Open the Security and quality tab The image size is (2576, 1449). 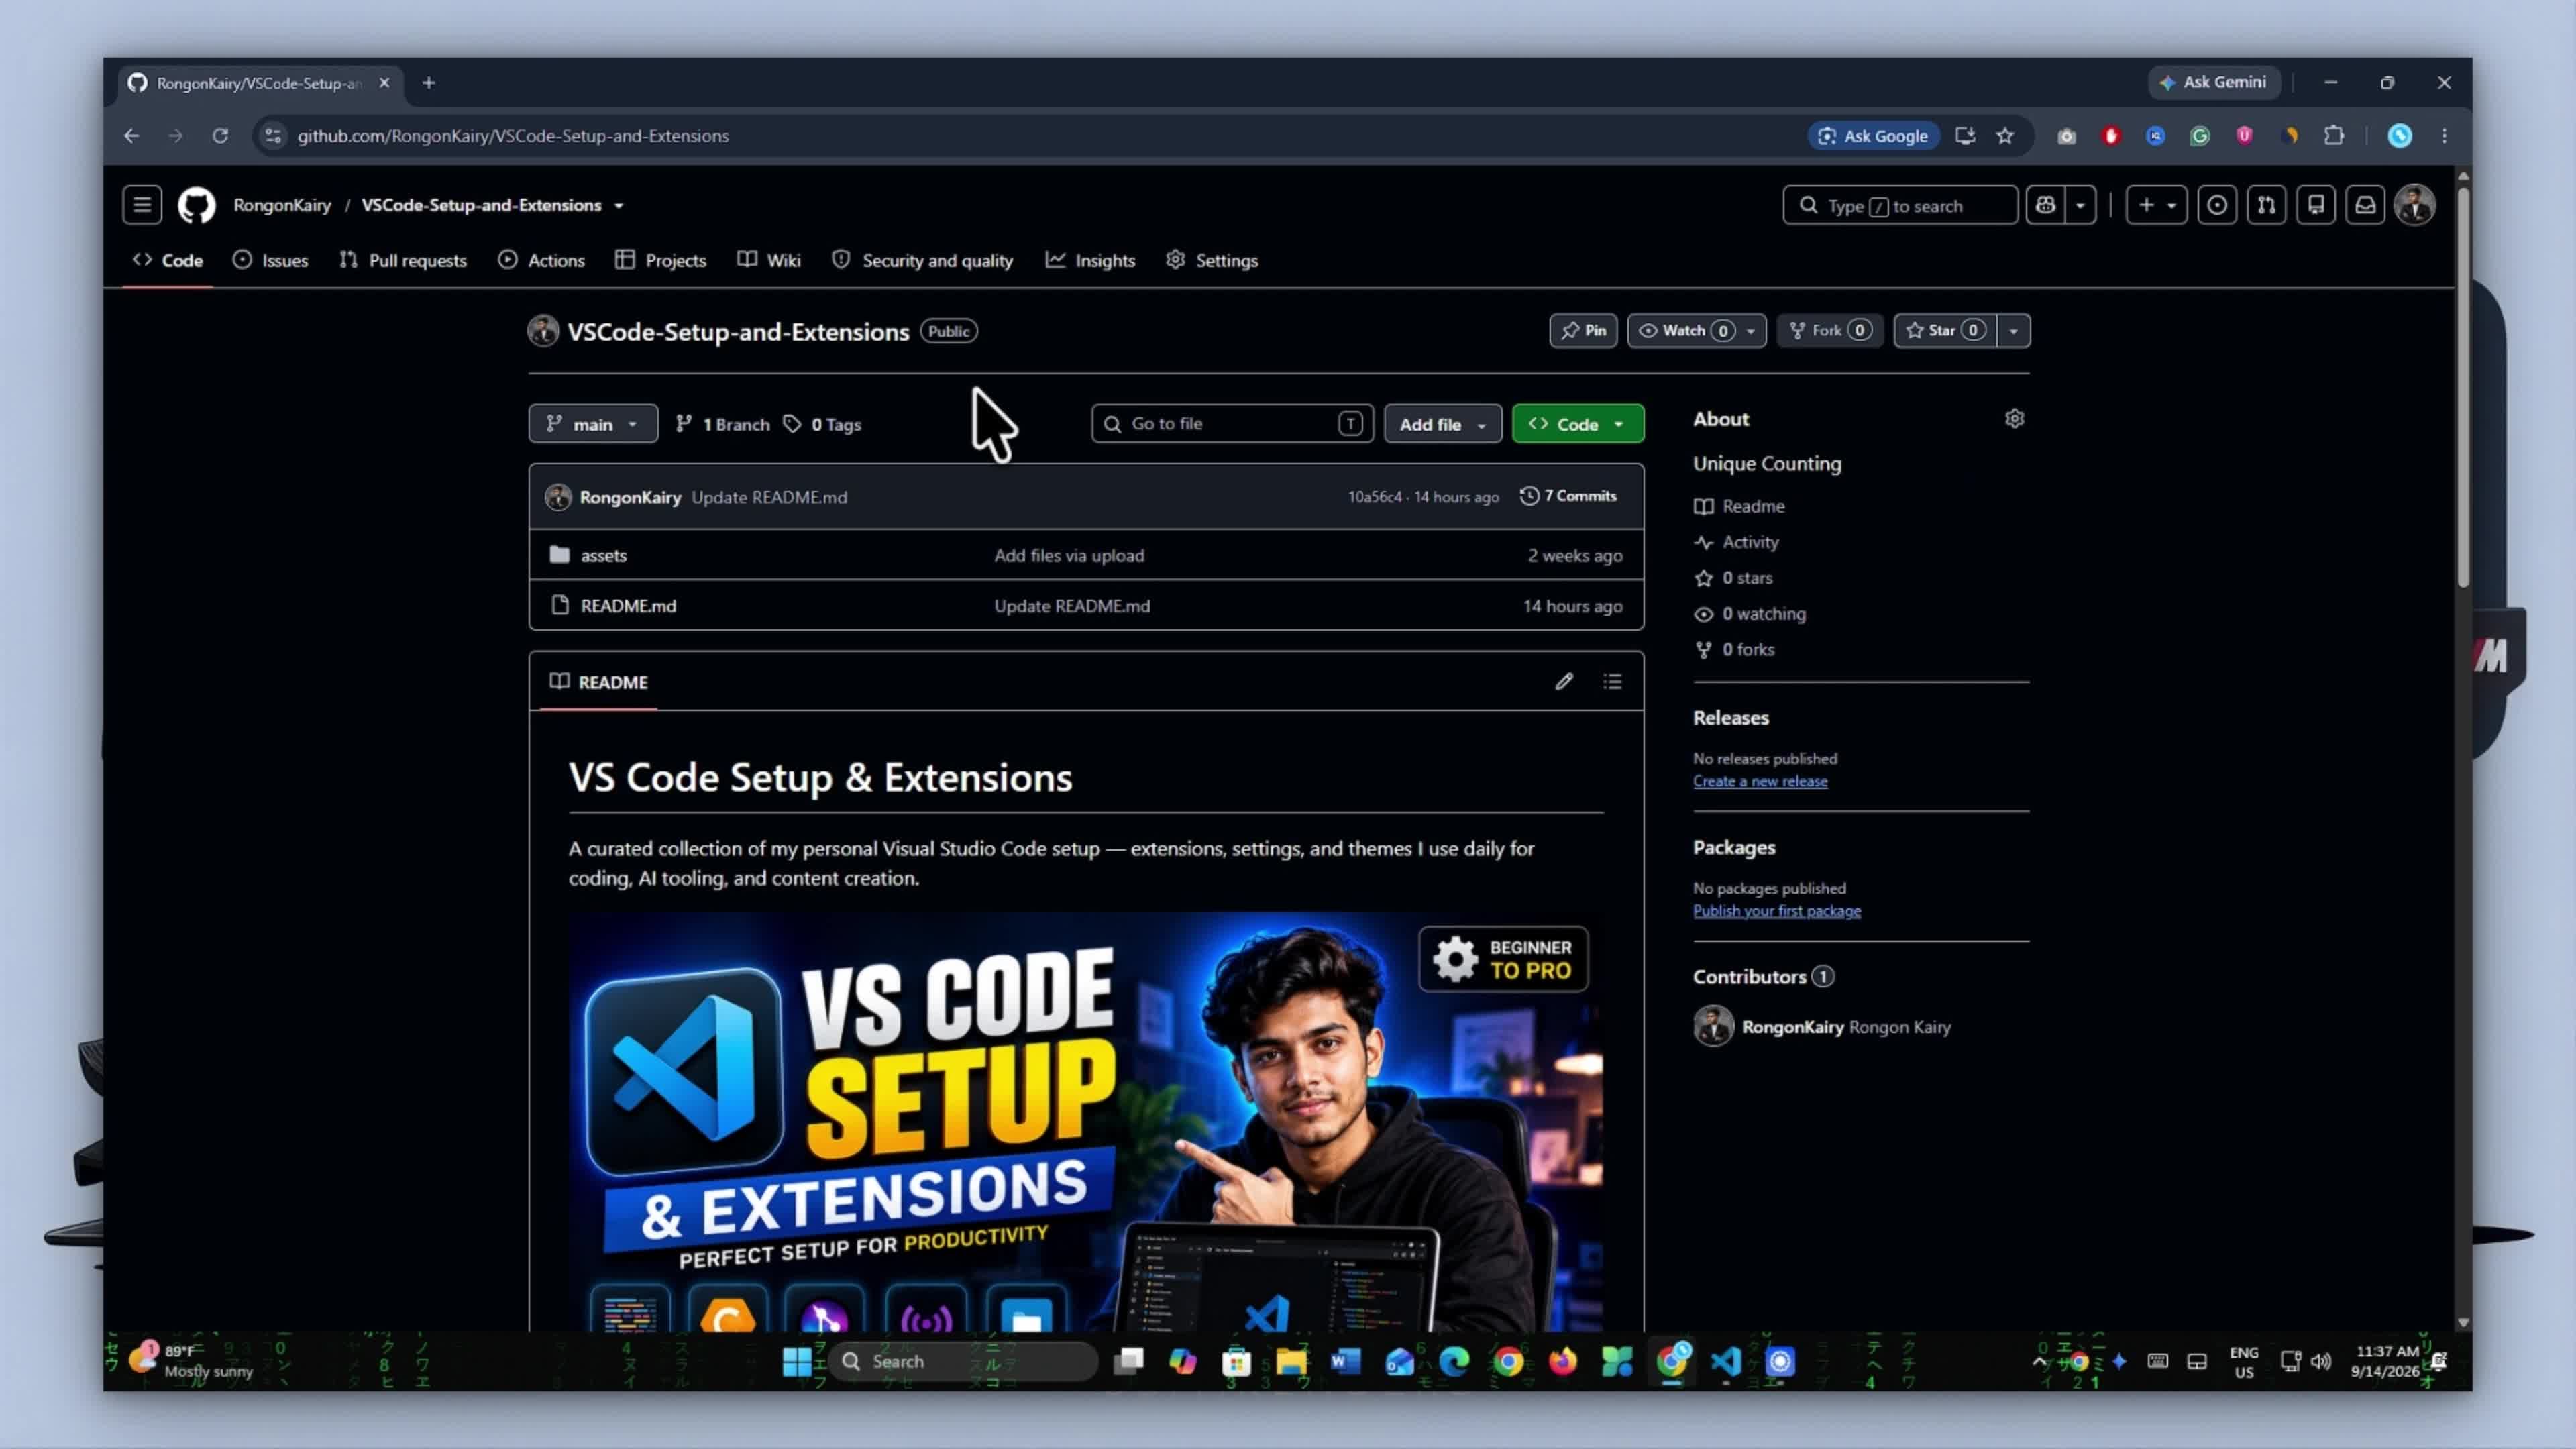point(923,260)
